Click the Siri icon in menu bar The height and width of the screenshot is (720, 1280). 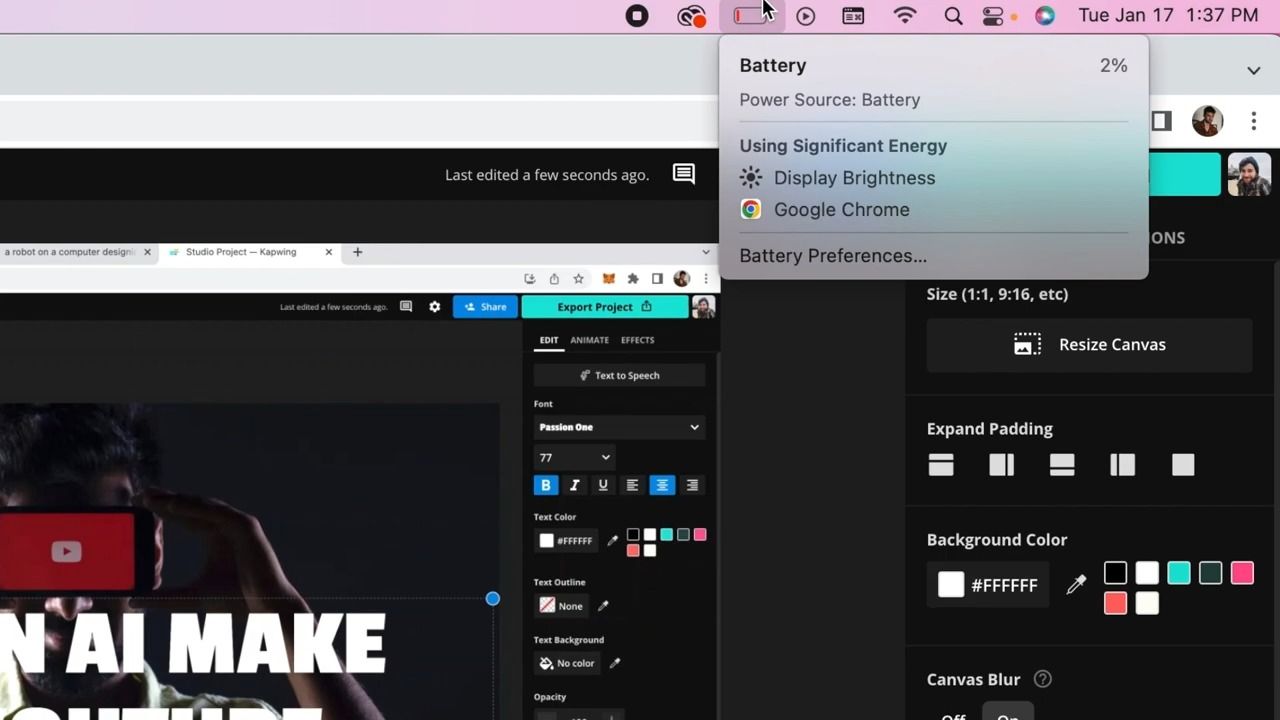pyautogui.click(x=1045, y=15)
